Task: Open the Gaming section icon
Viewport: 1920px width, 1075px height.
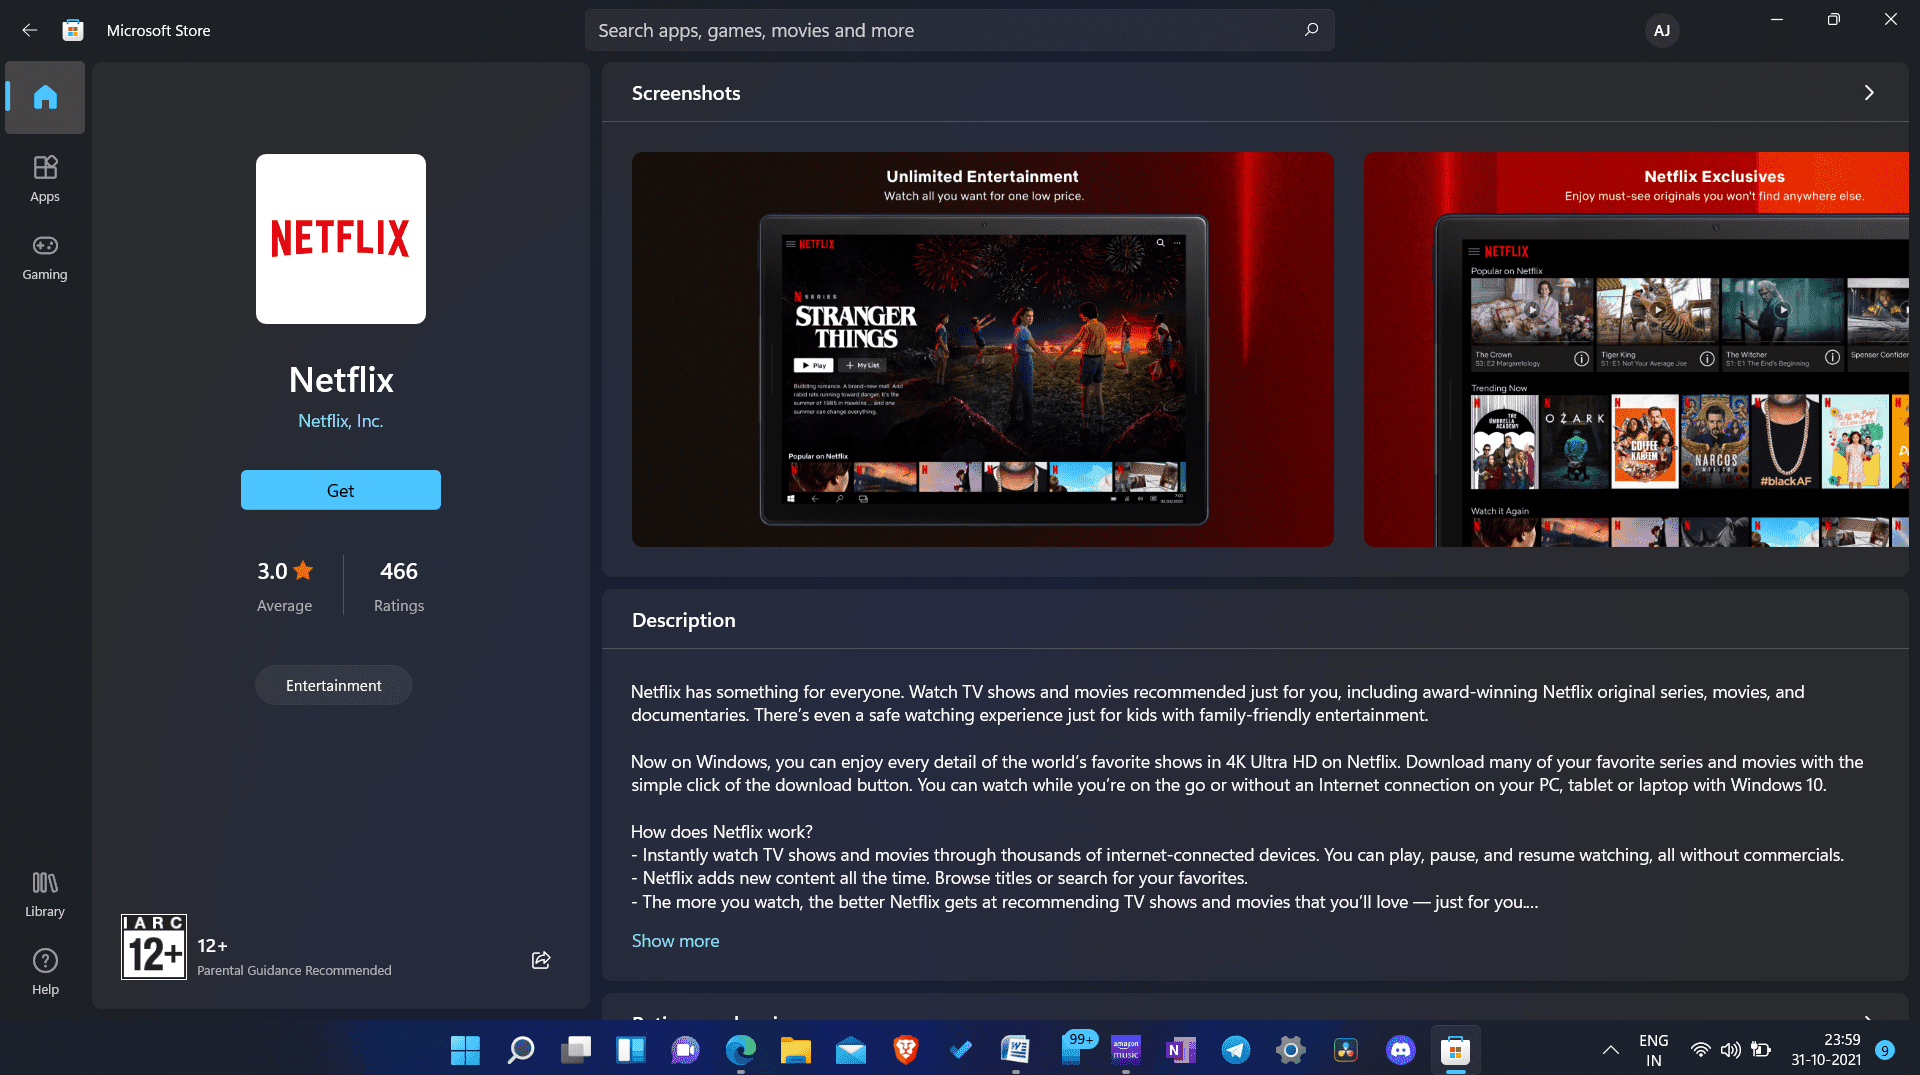Action: [44, 258]
